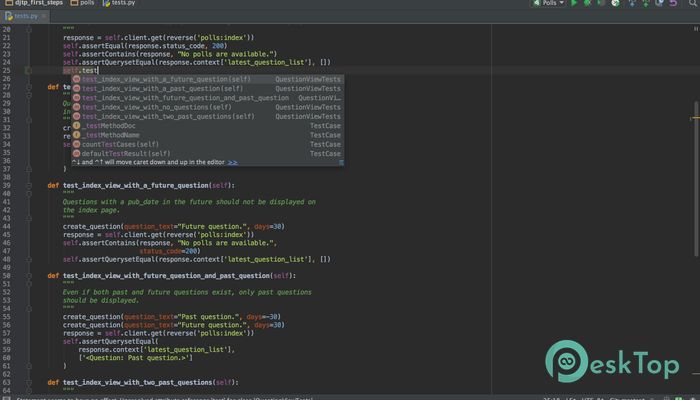Click the polls breadcrumb folder

(x=83, y=3)
